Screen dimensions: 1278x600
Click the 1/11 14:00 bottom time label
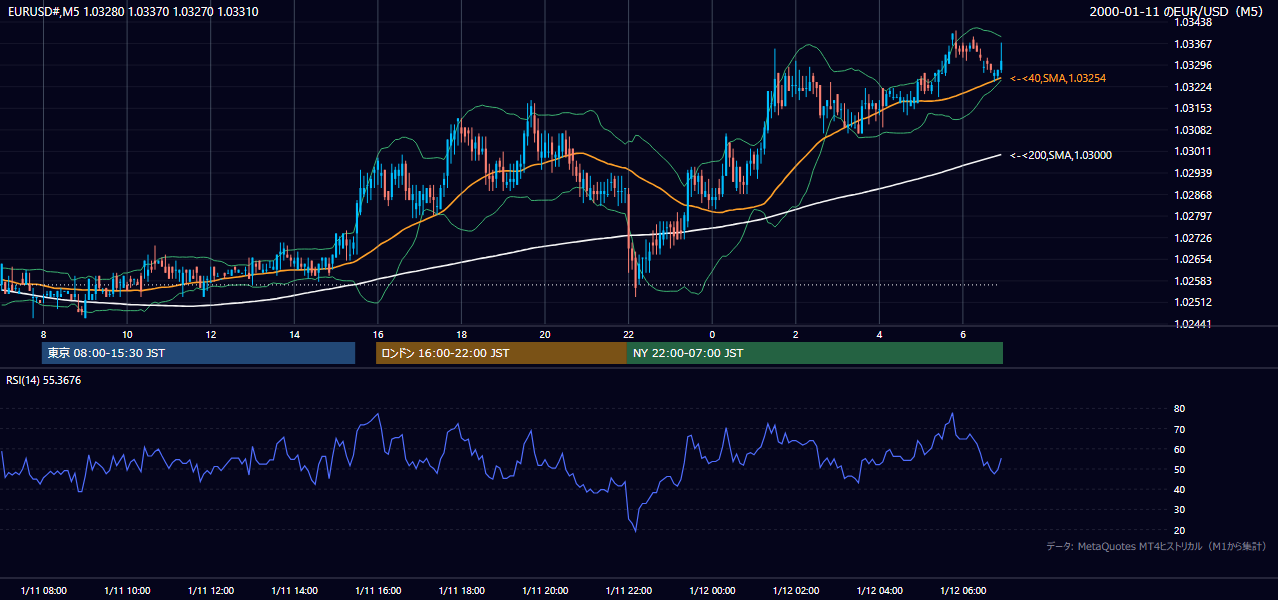pos(294,590)
